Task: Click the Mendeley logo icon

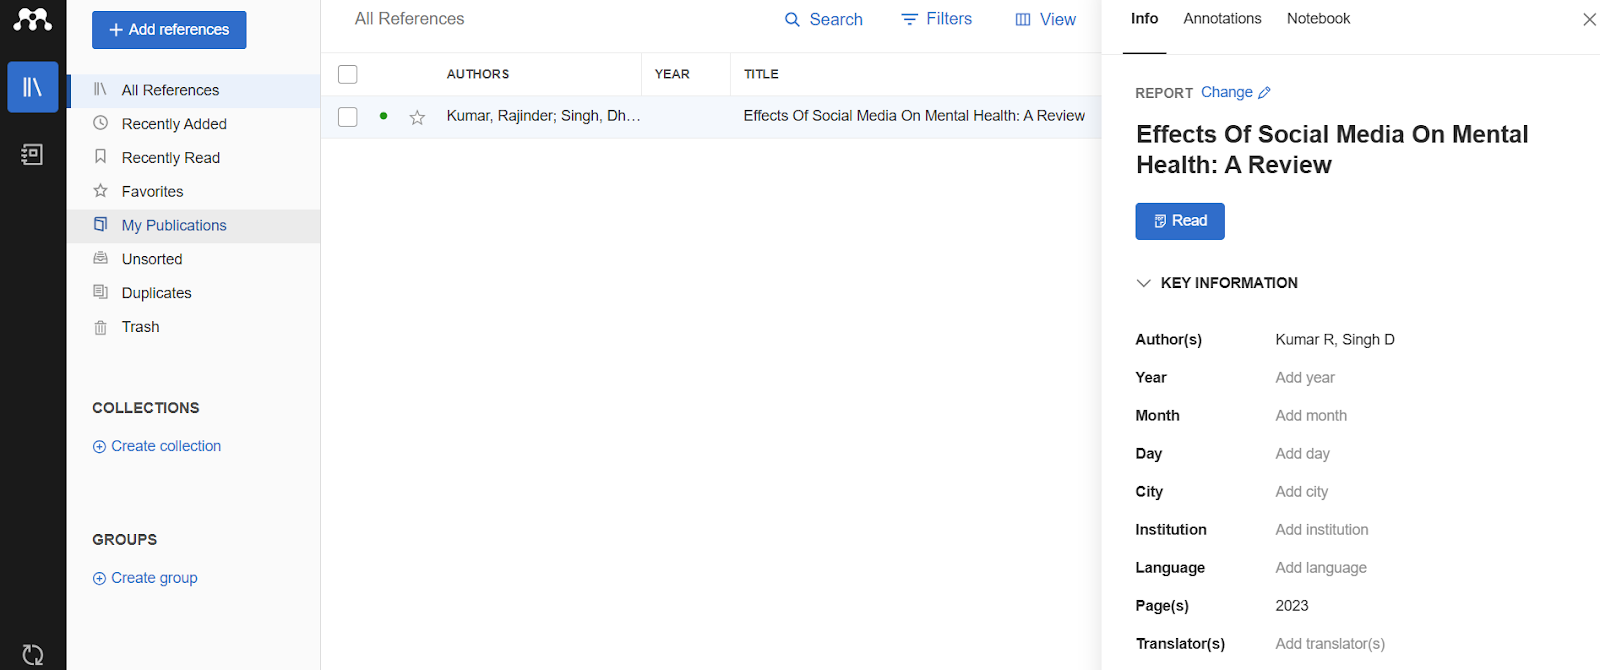Action: [32, 19]
